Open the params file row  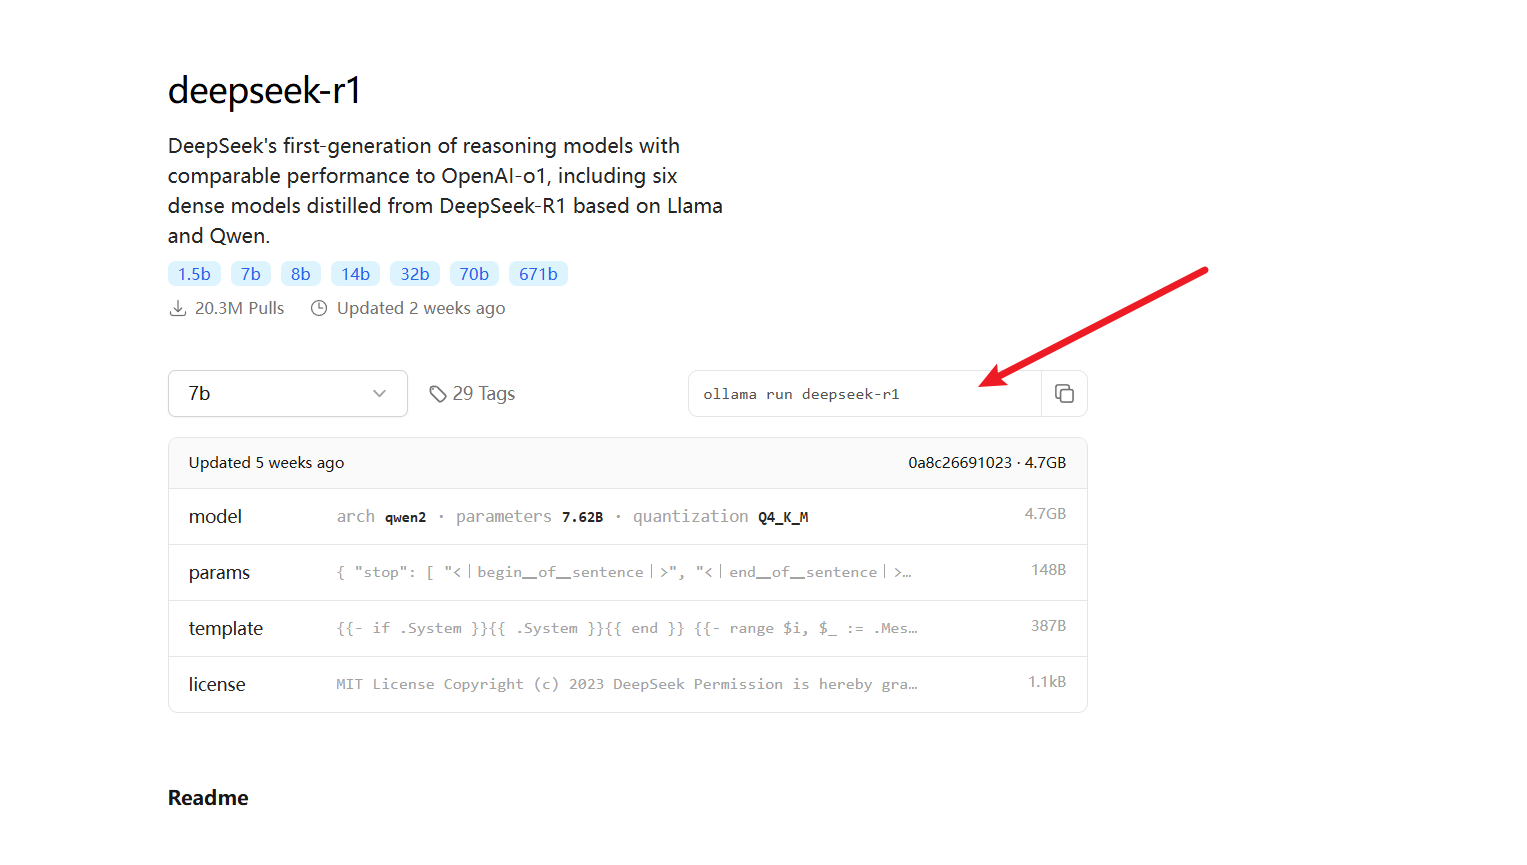click(x=628, y=573)
